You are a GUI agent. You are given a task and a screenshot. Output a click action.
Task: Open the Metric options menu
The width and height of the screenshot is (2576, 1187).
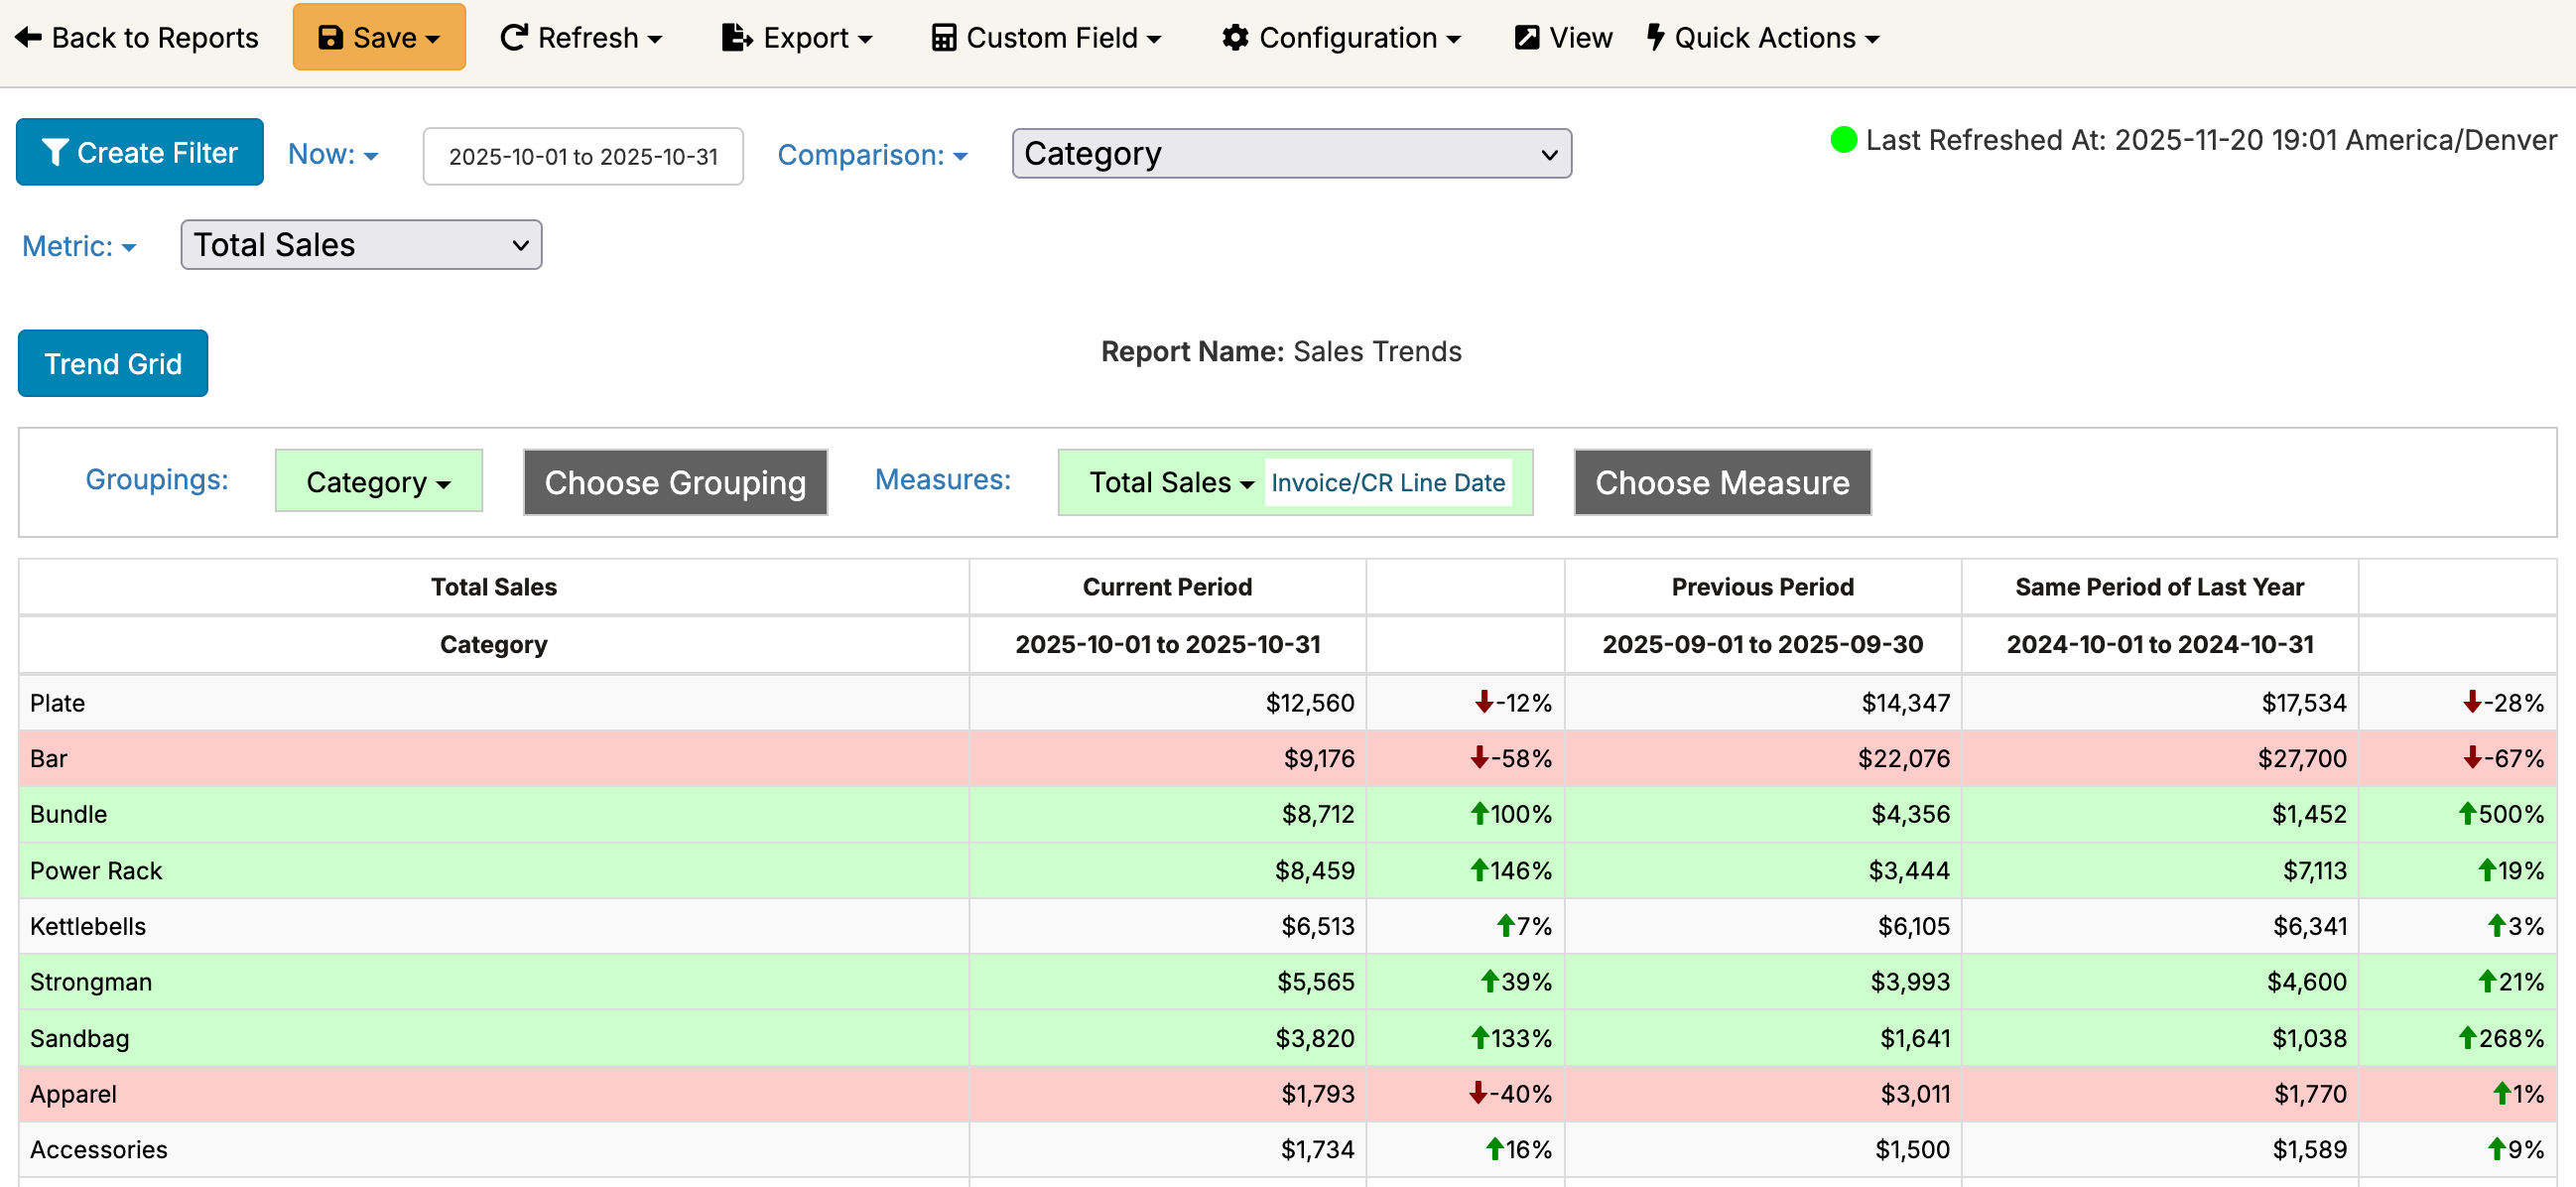[79, 246]
